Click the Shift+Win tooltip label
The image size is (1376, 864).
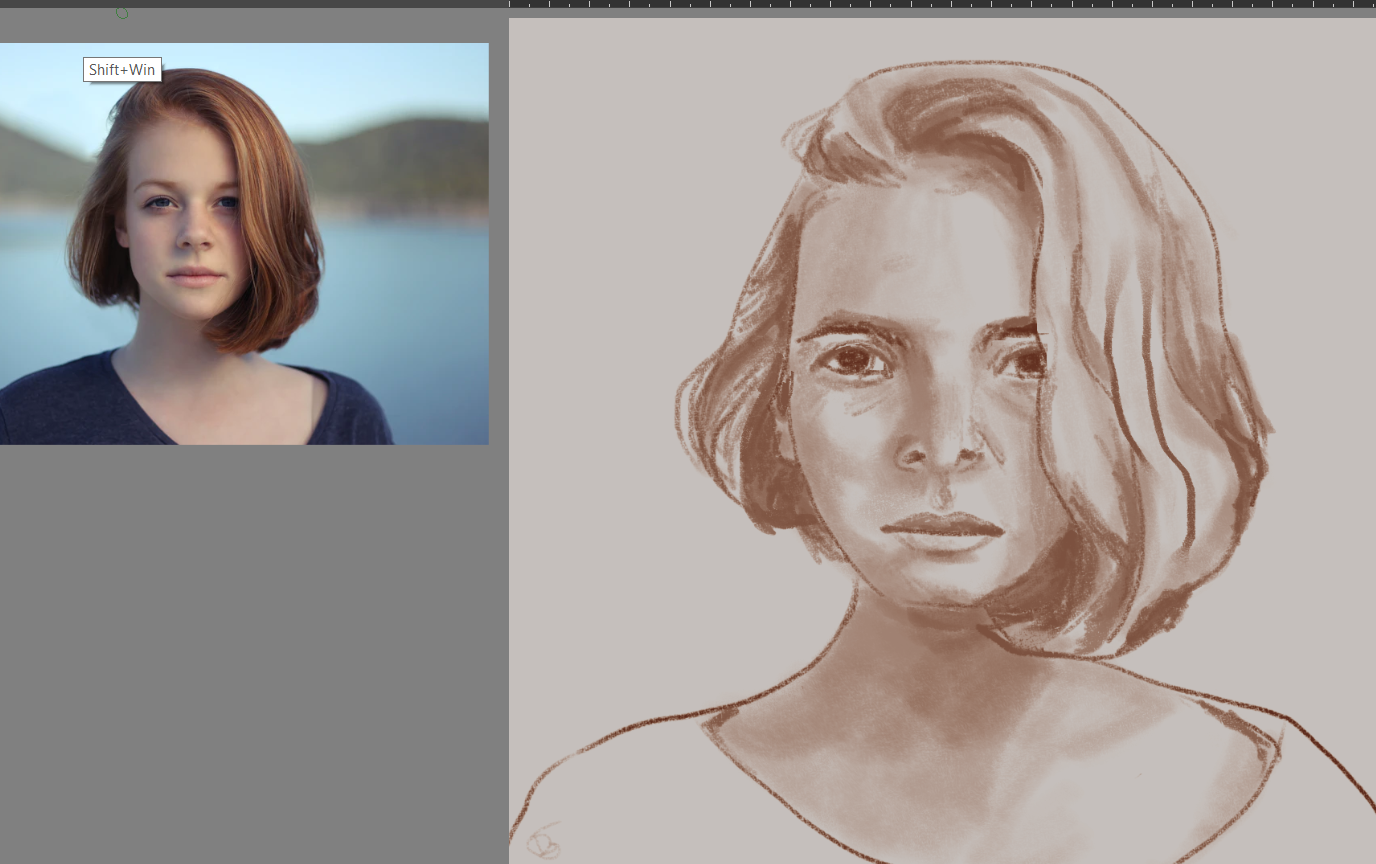[x=122, y=70]
